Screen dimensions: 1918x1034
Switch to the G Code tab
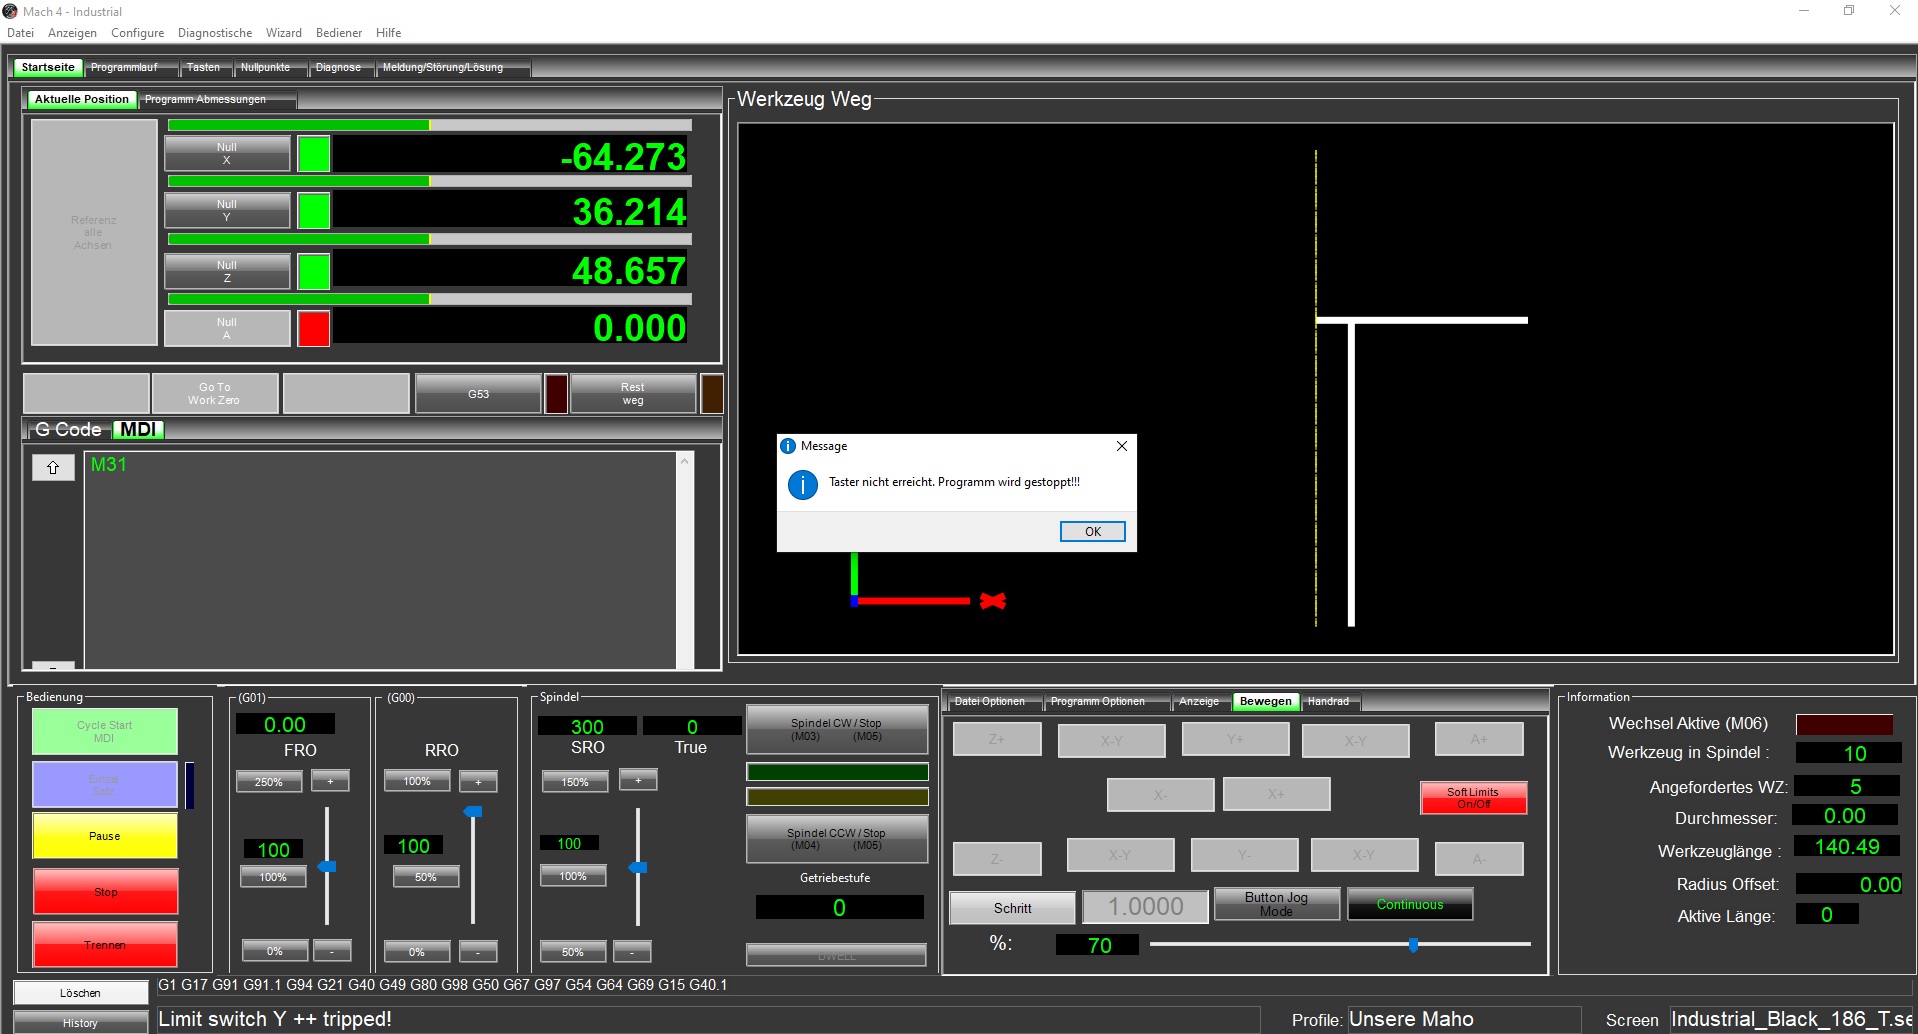(68, 430)
